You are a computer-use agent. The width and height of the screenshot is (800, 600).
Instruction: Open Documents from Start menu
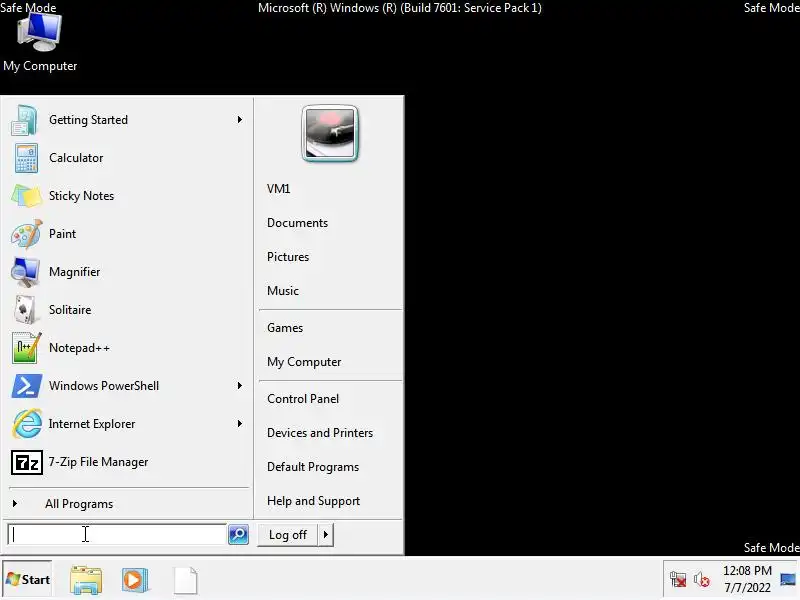pos(297,223)
